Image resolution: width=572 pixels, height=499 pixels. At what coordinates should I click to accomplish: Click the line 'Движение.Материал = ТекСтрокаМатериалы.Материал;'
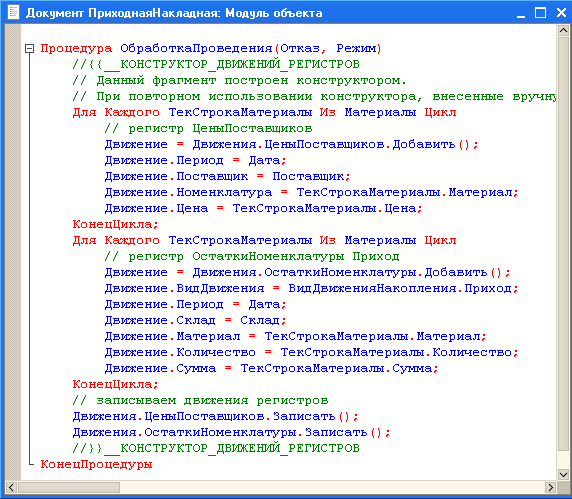[295, 336]
